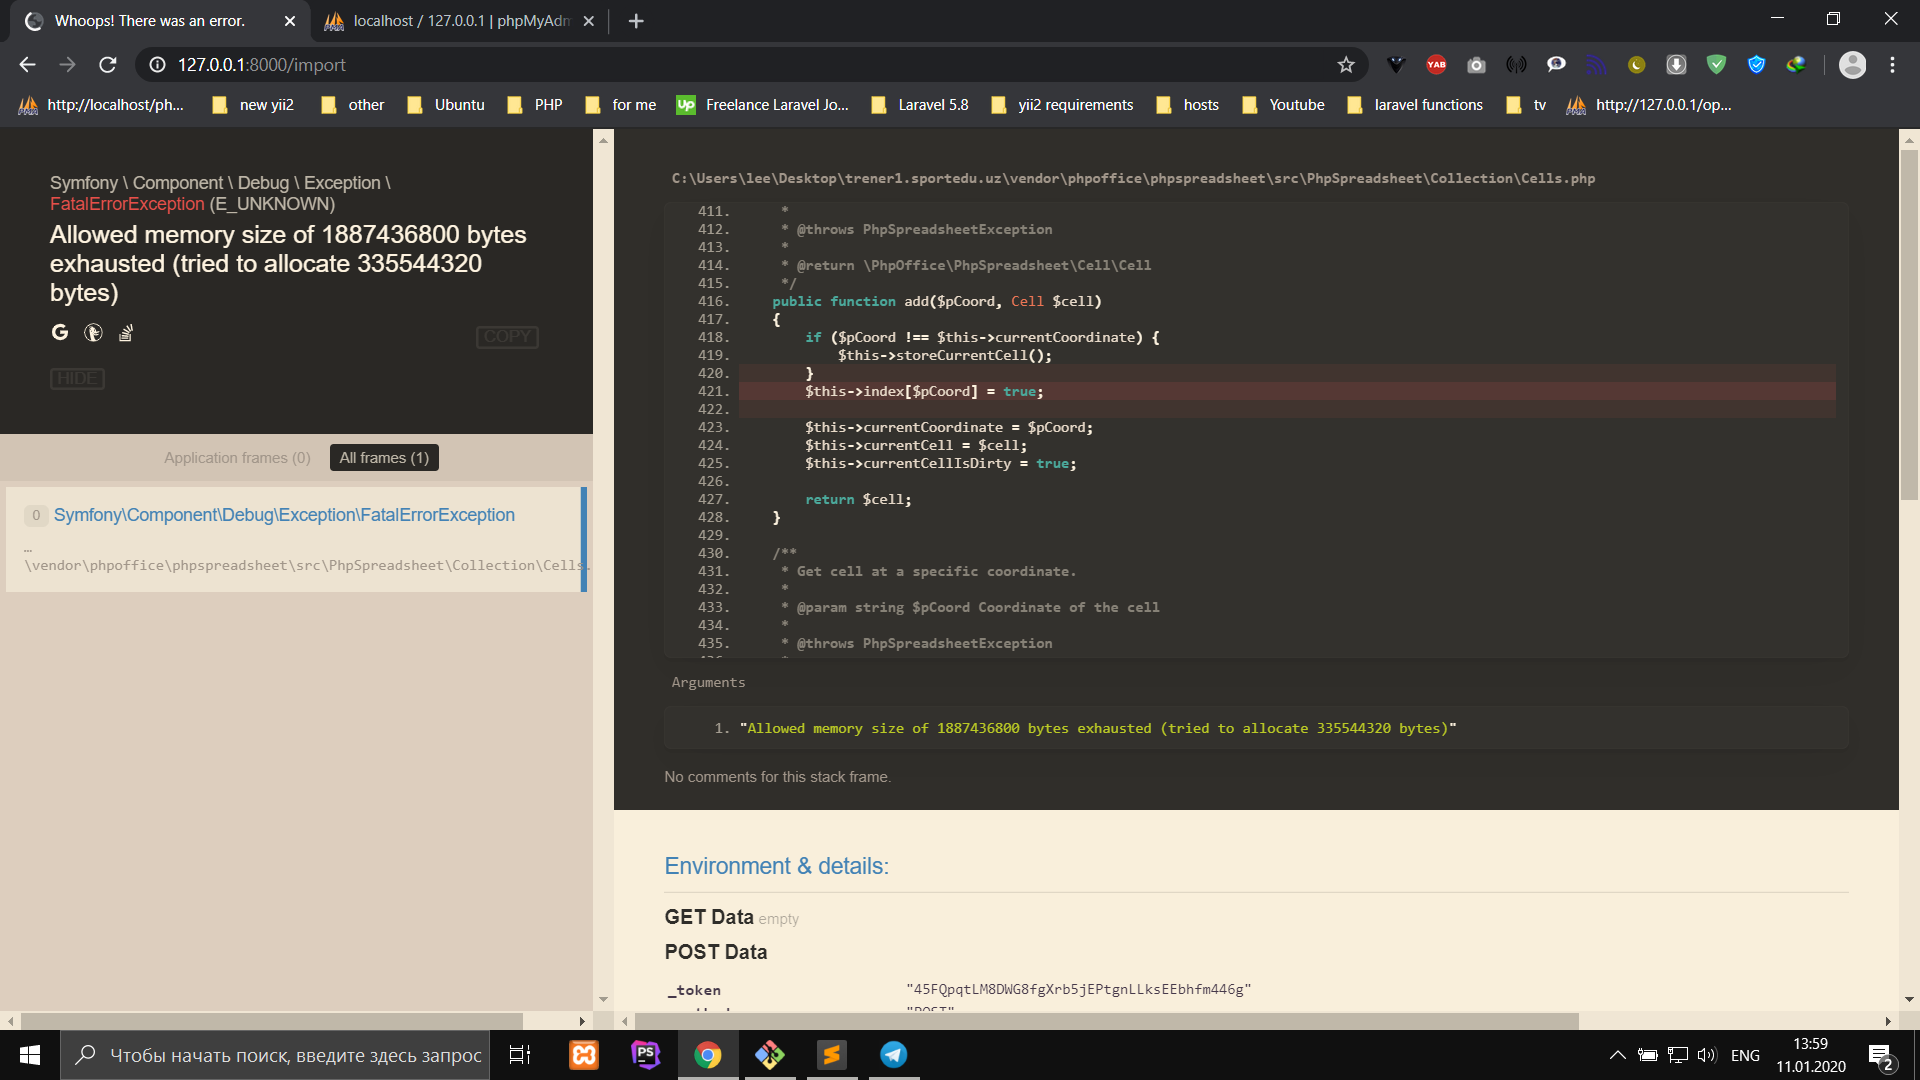Expand the laravel functions bookmark folder
The image size is (1920, 1080).
pos(1416,105)
